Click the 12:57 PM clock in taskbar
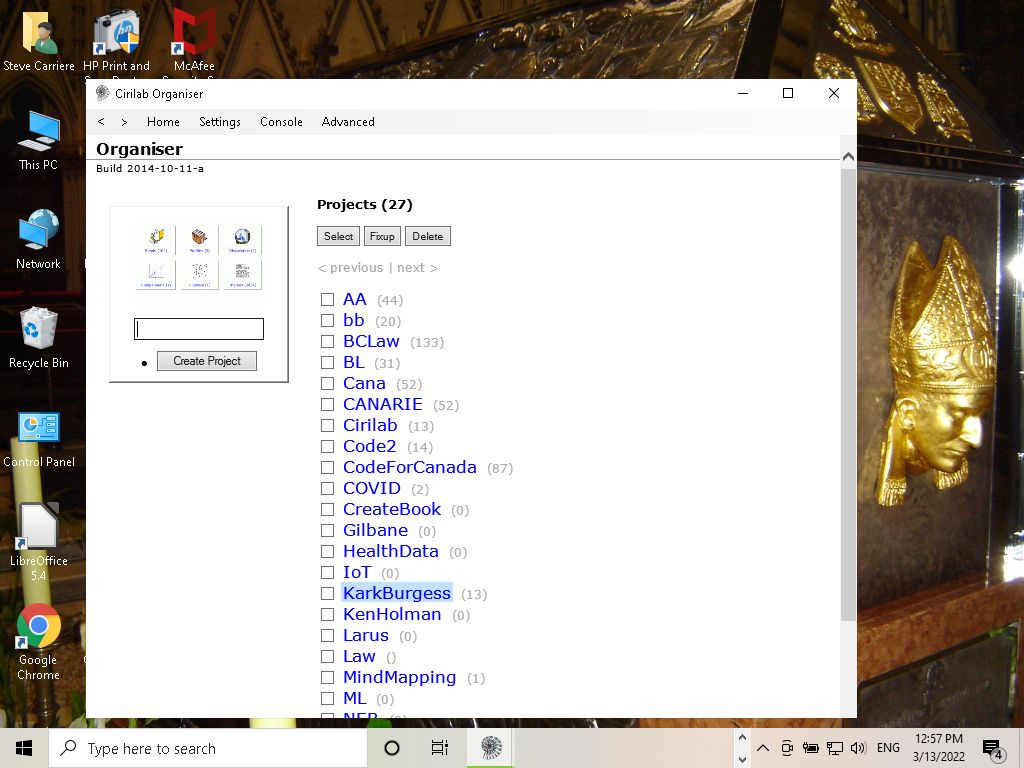The height and width of the screenshot is (768, 1024). point(938,739)
